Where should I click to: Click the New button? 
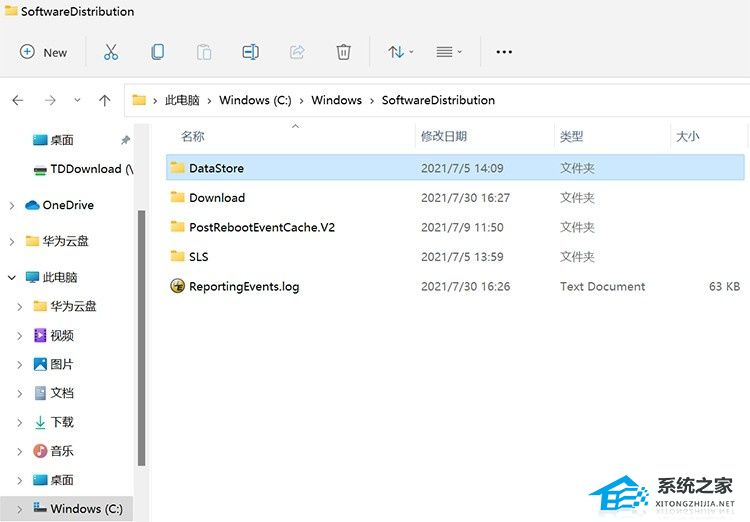pos(44,52)
